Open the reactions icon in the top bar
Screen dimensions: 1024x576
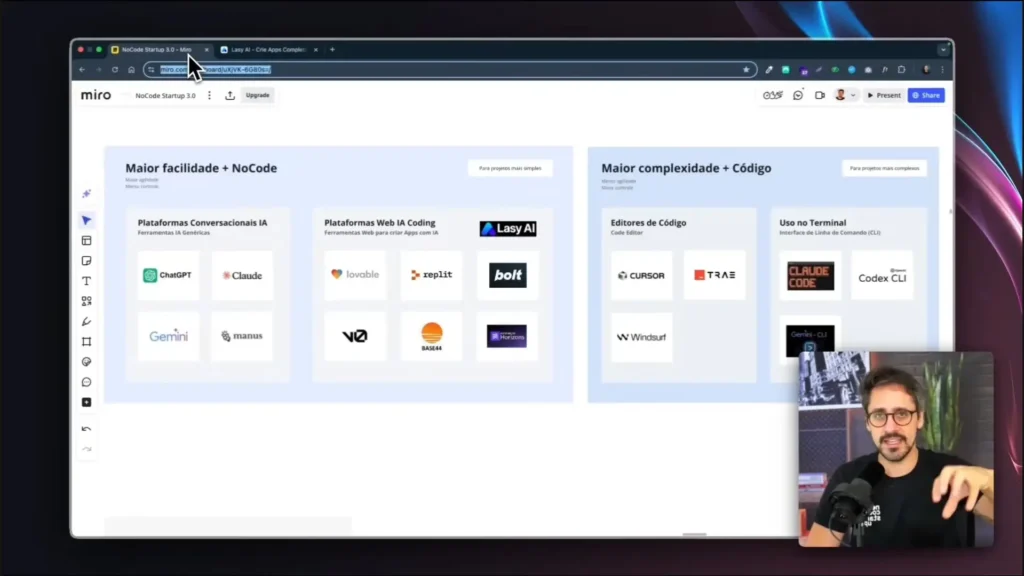point(771,94)
